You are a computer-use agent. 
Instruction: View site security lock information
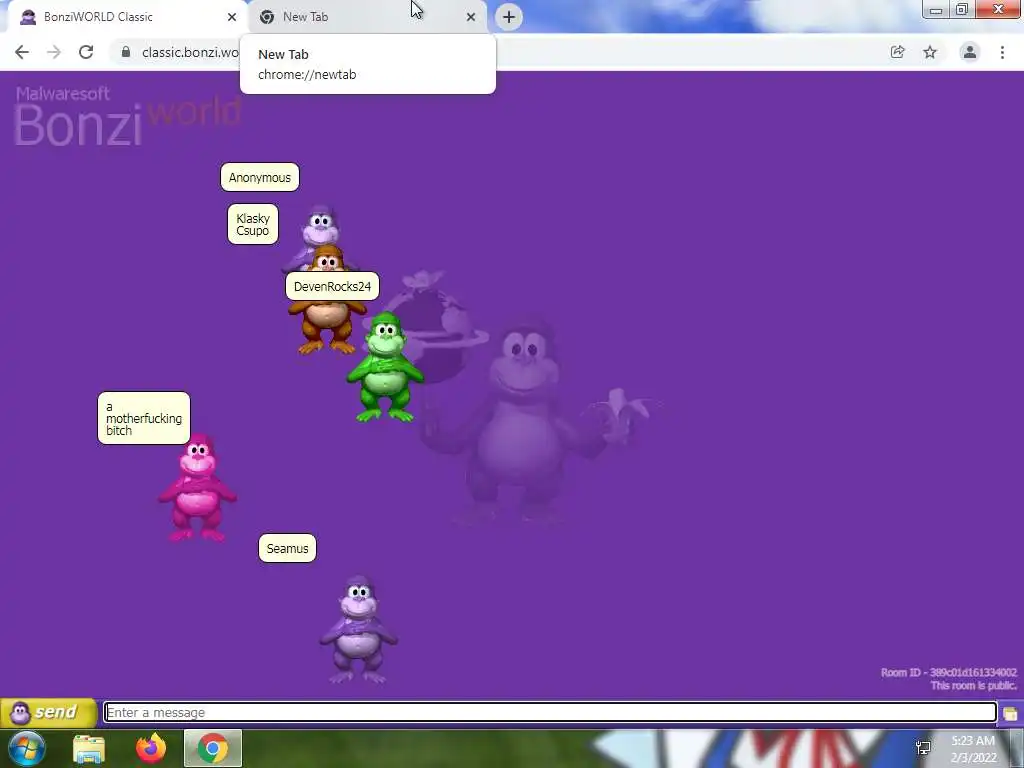[x=126, y=52]
